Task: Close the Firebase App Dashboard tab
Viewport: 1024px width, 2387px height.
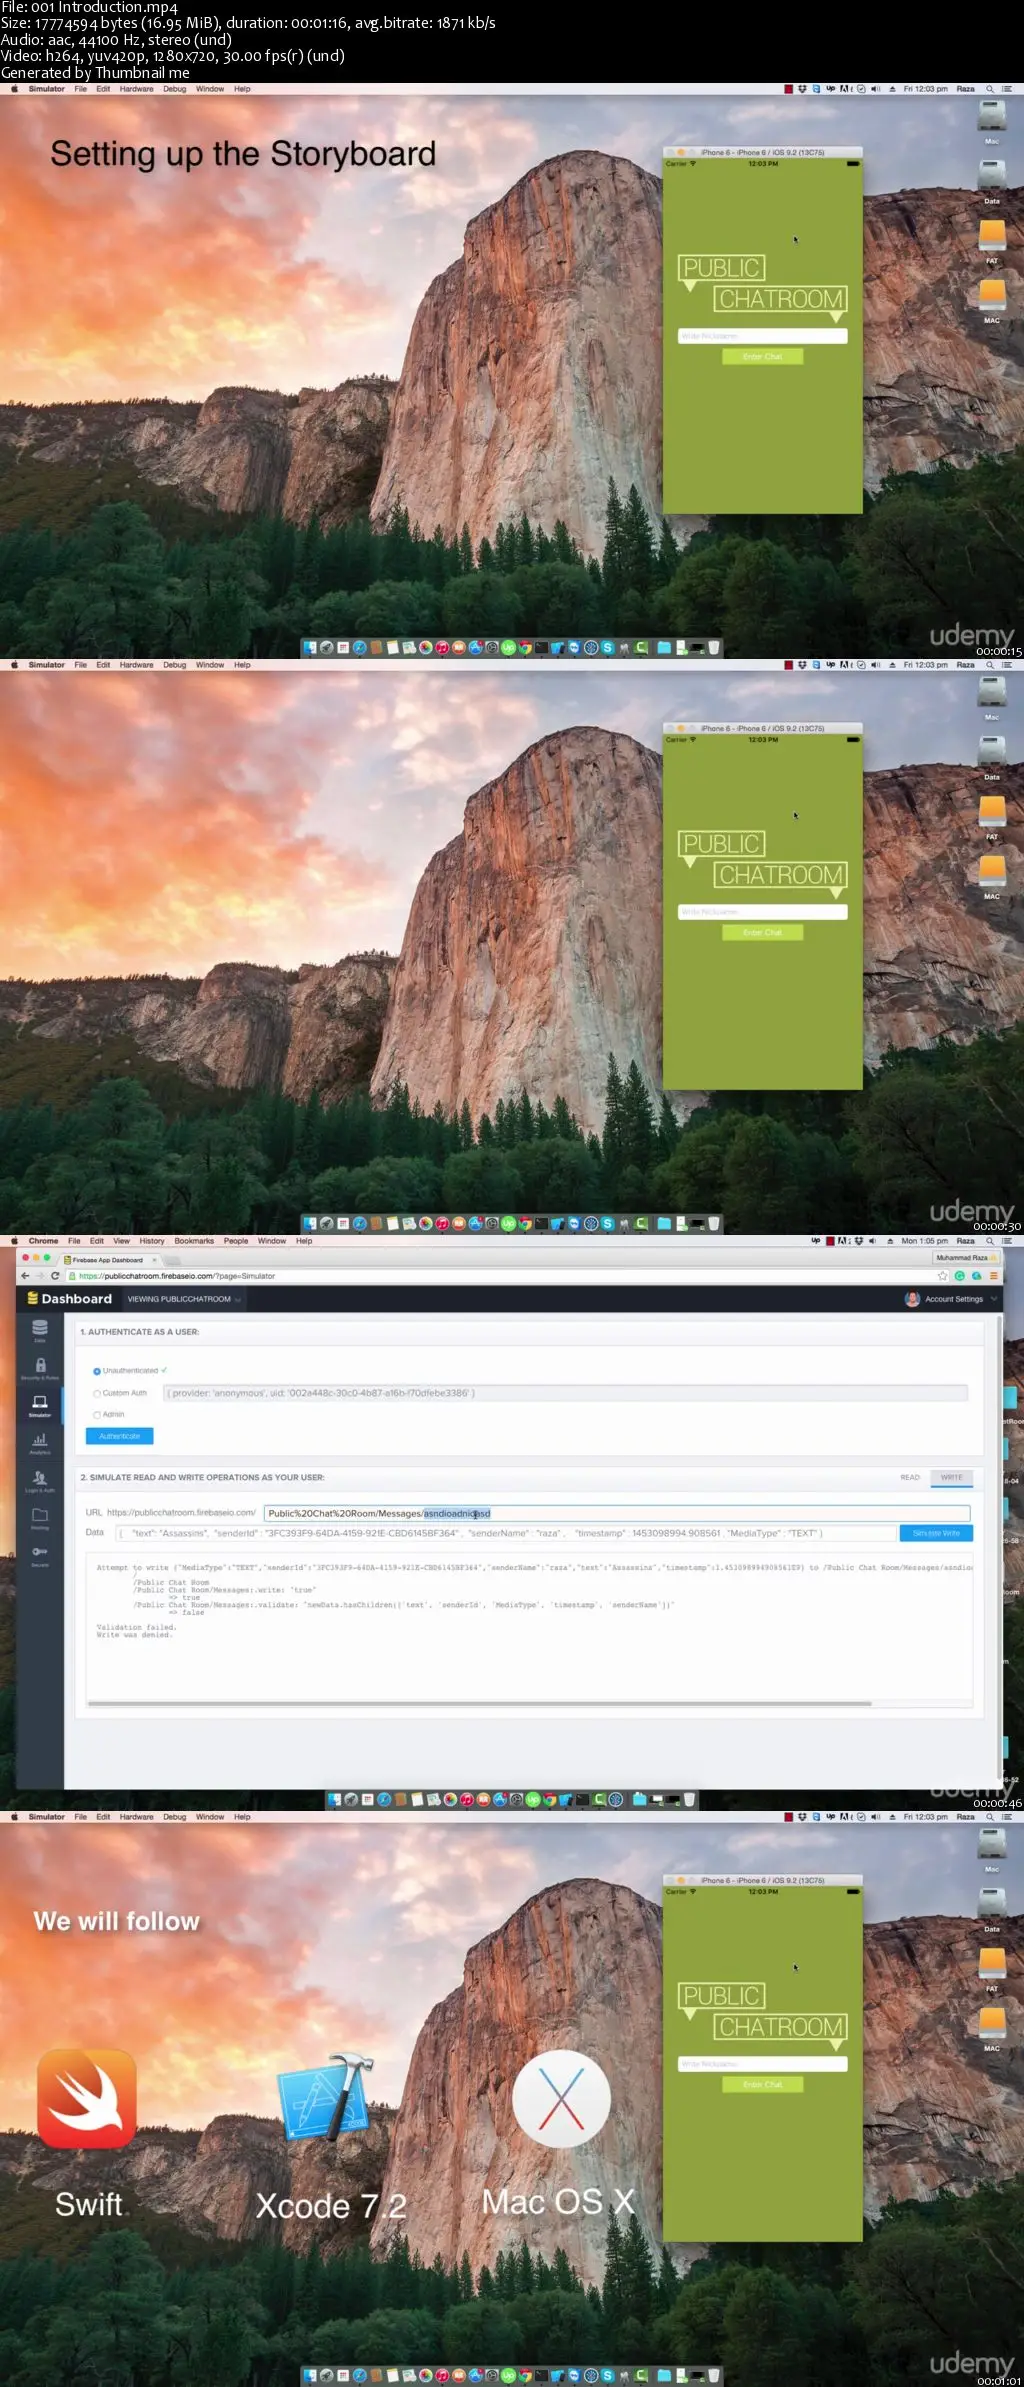Action: (153, 1260)
